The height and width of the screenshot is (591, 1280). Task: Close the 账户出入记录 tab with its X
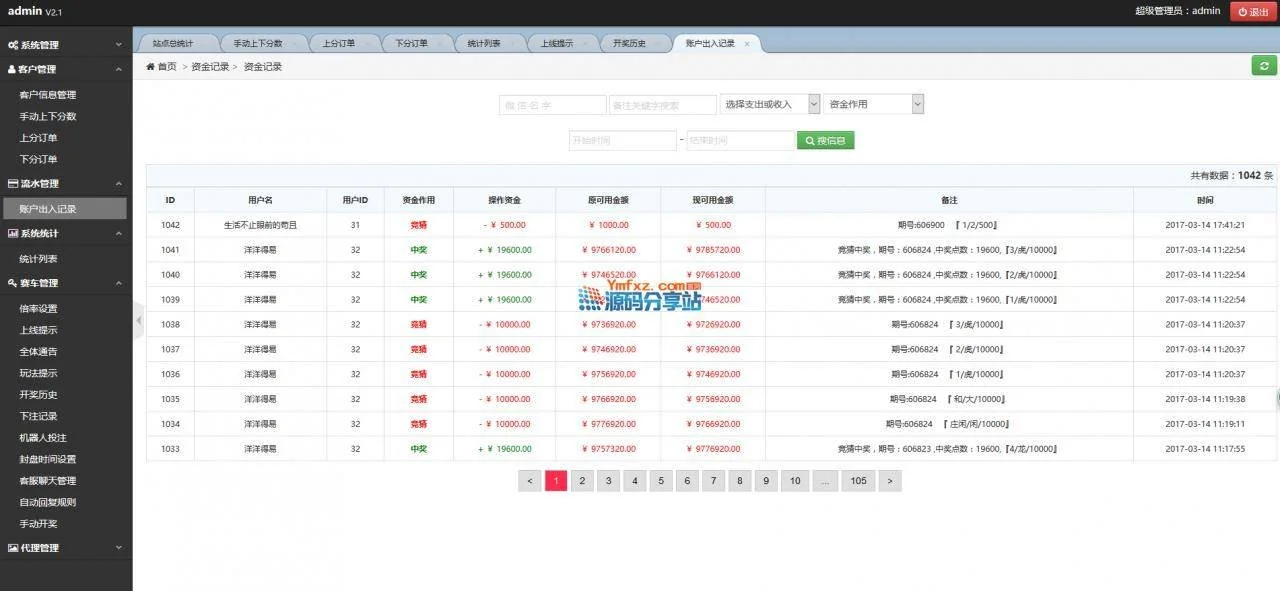tap(746, 44)
